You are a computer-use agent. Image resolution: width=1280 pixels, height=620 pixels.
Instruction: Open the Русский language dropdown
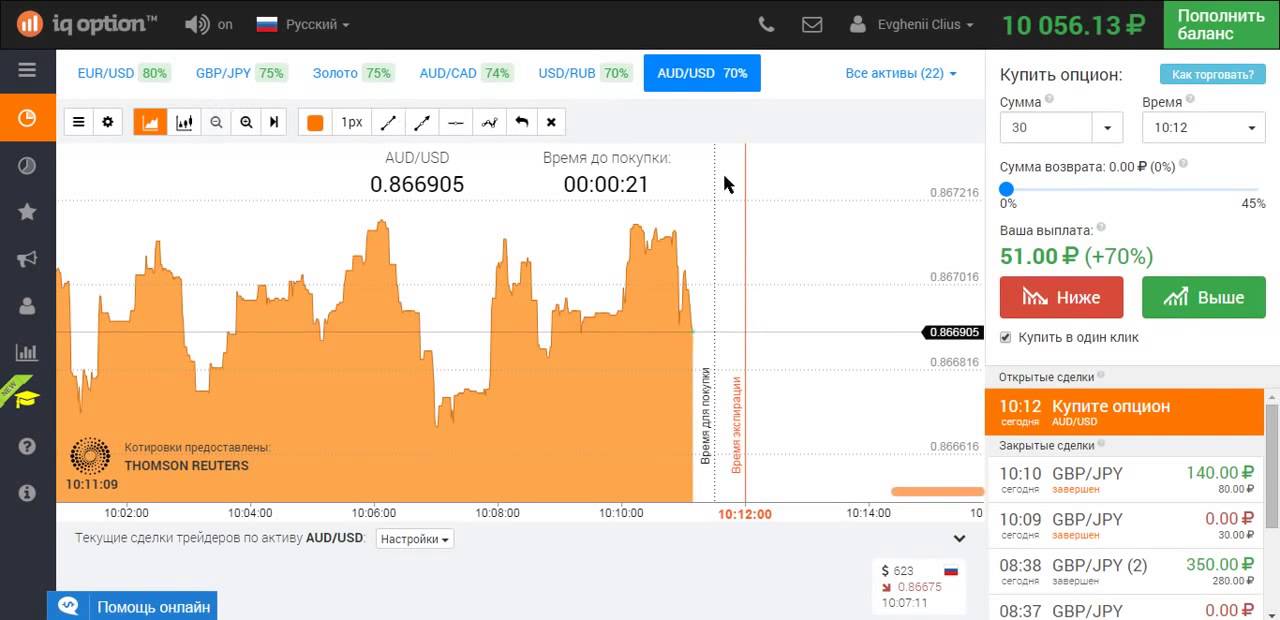pyautogui.click(x=304, y=24)
